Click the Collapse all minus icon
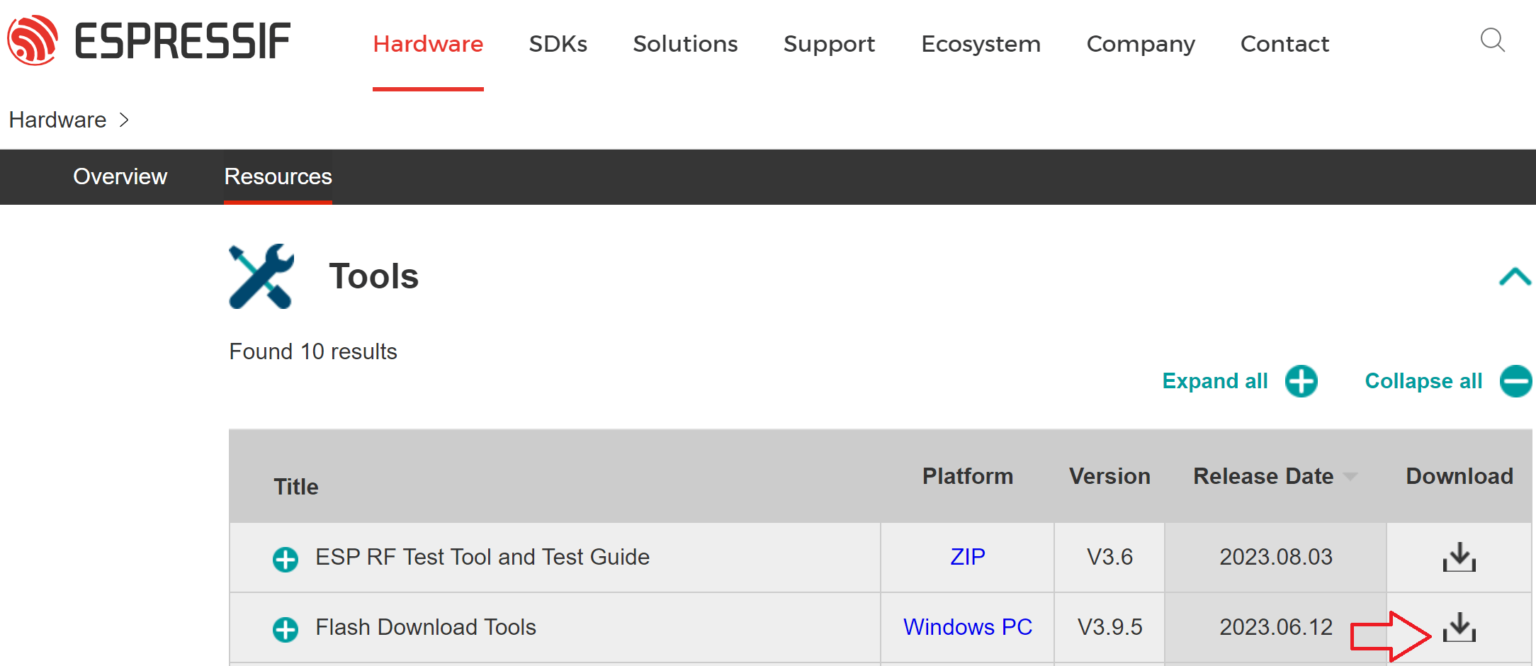 pos(1515,381)
